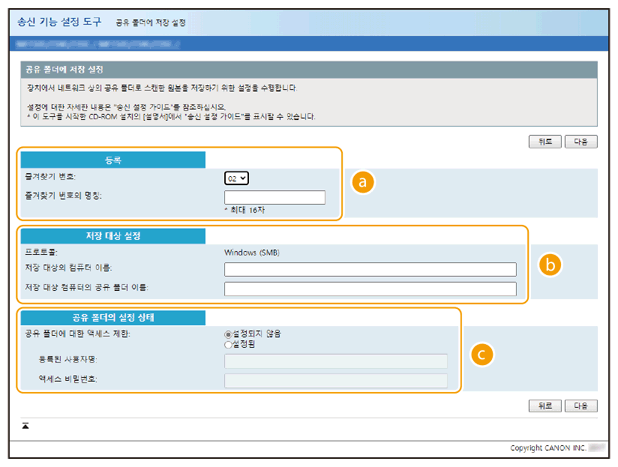This screenshot has width=618, height=467.
Task: Click the orange callout marker c
Action: [x=482, y=354]
